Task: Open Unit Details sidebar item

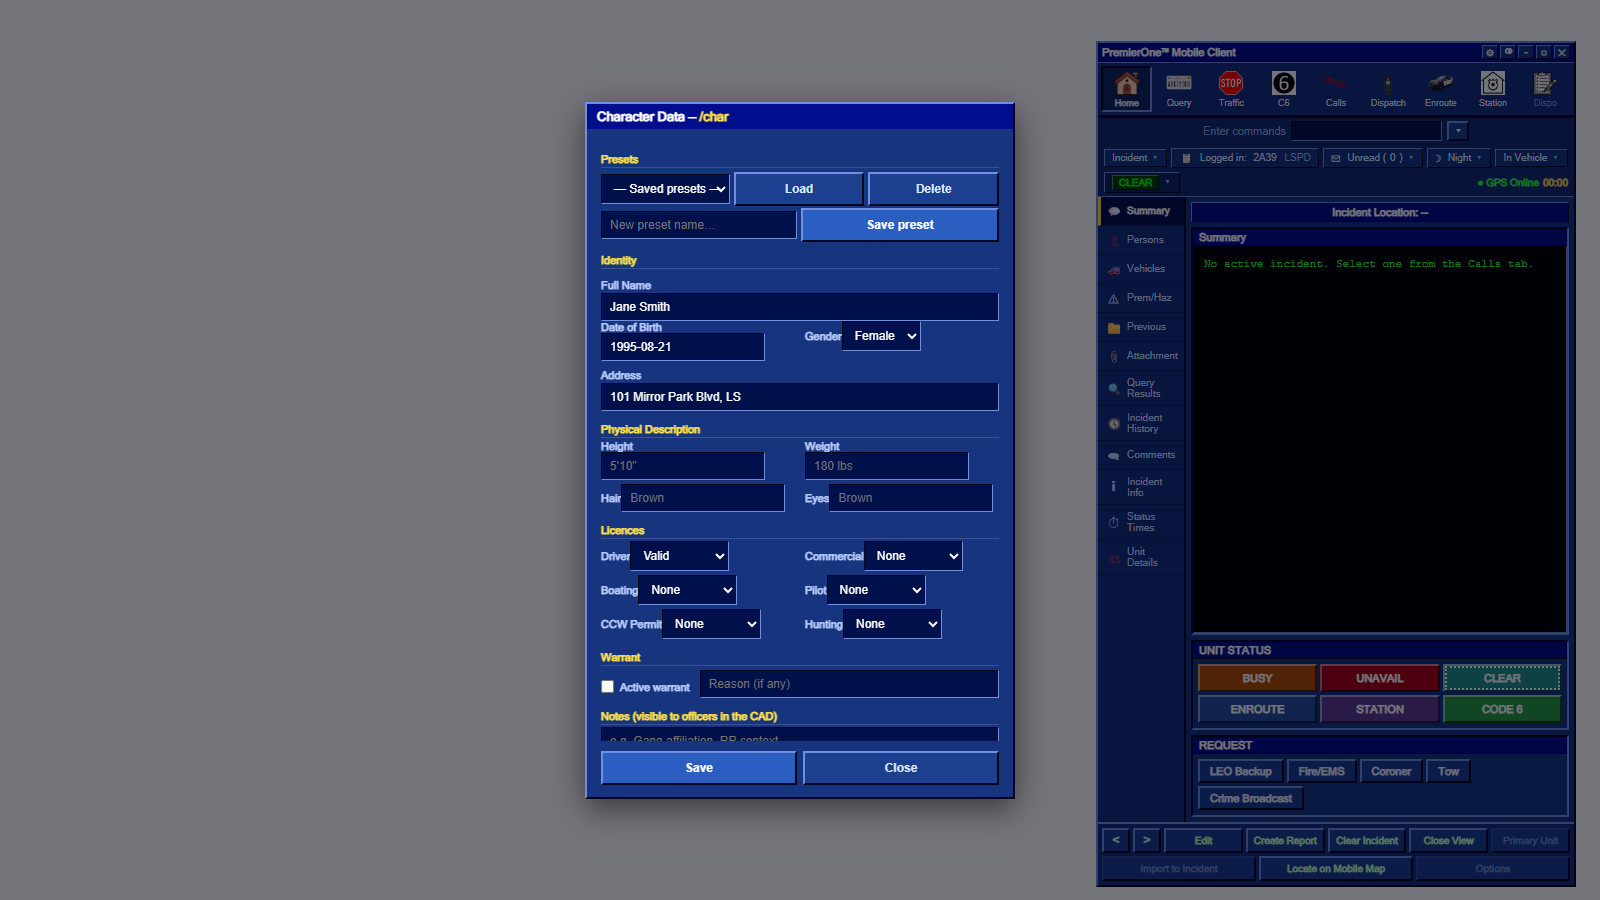Action: click(1142, 557)
